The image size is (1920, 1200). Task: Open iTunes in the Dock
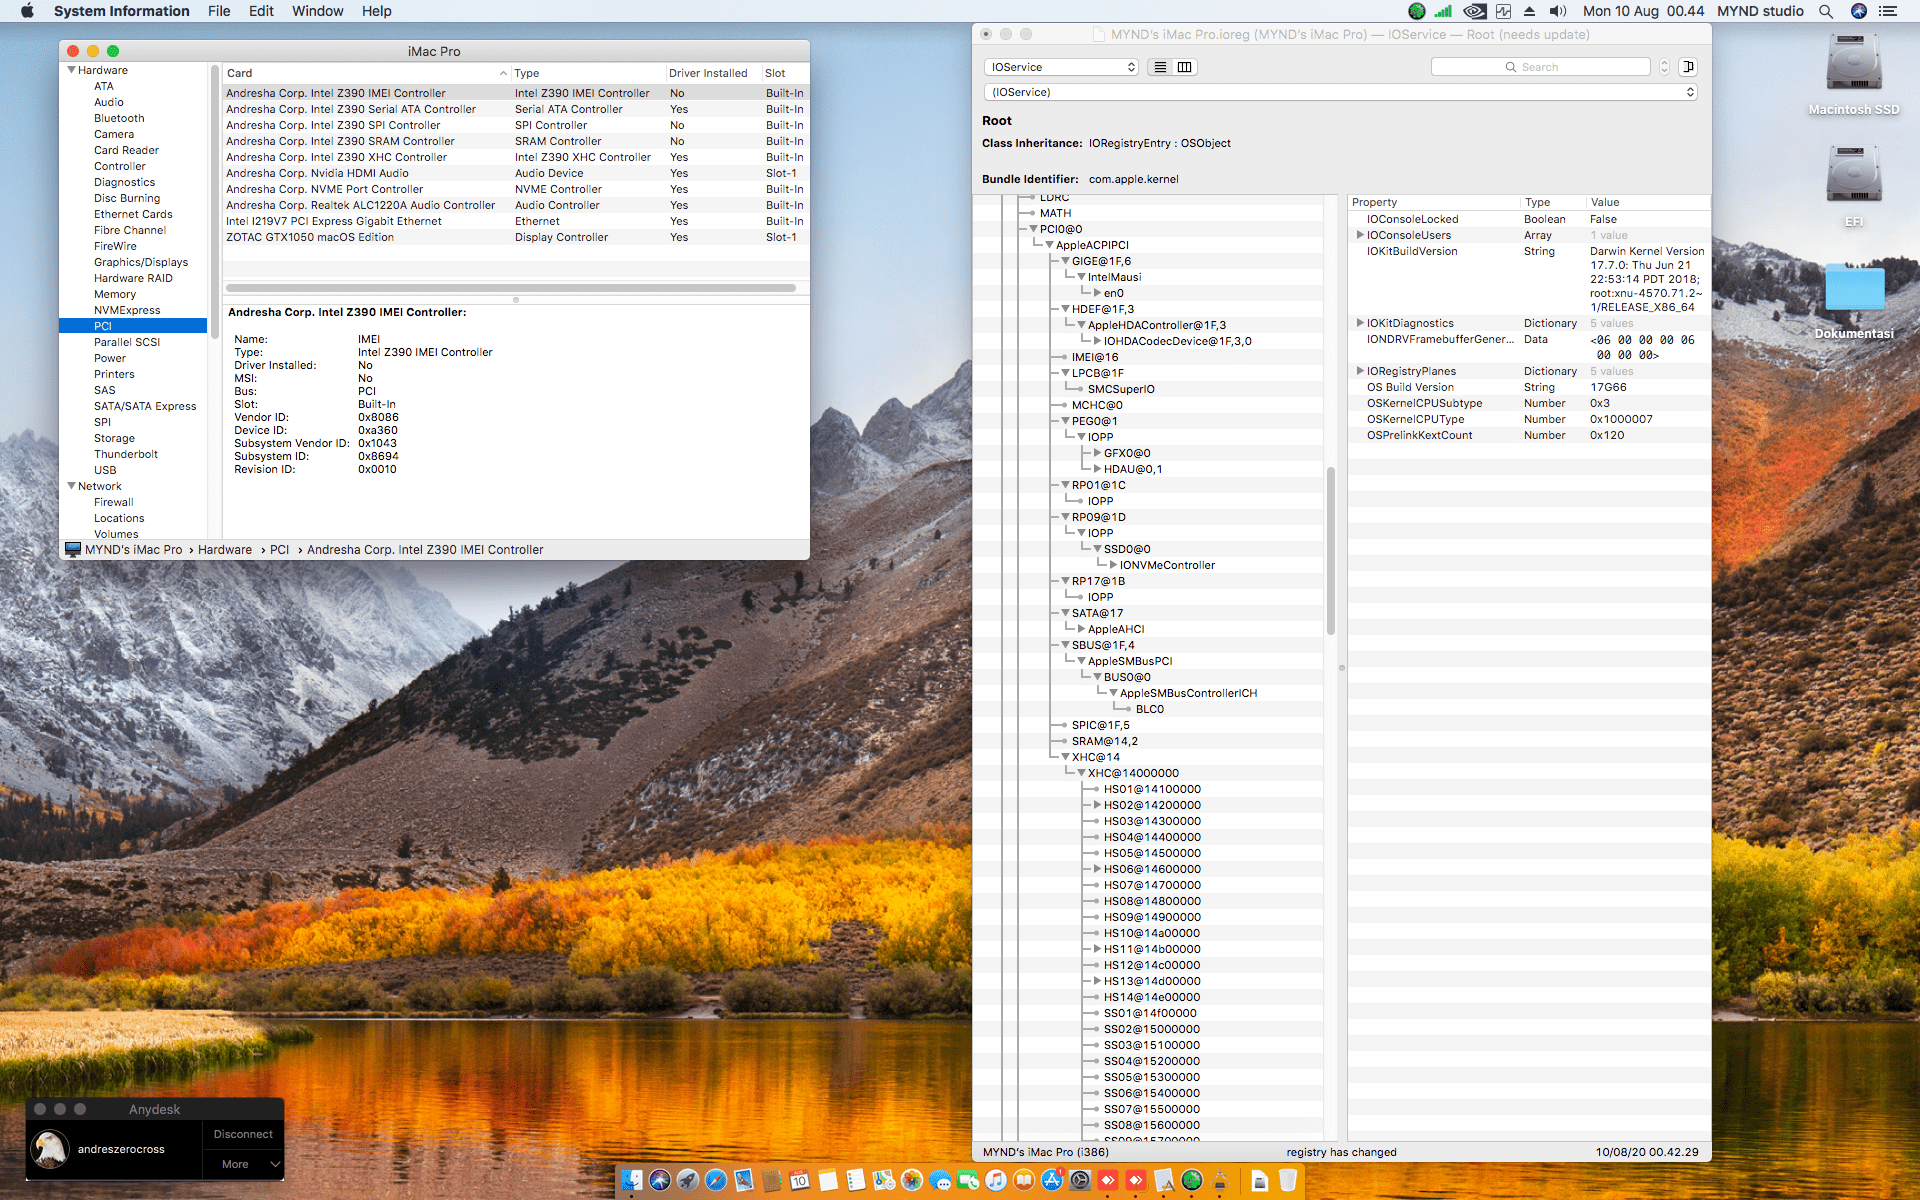pos(996,1181)
